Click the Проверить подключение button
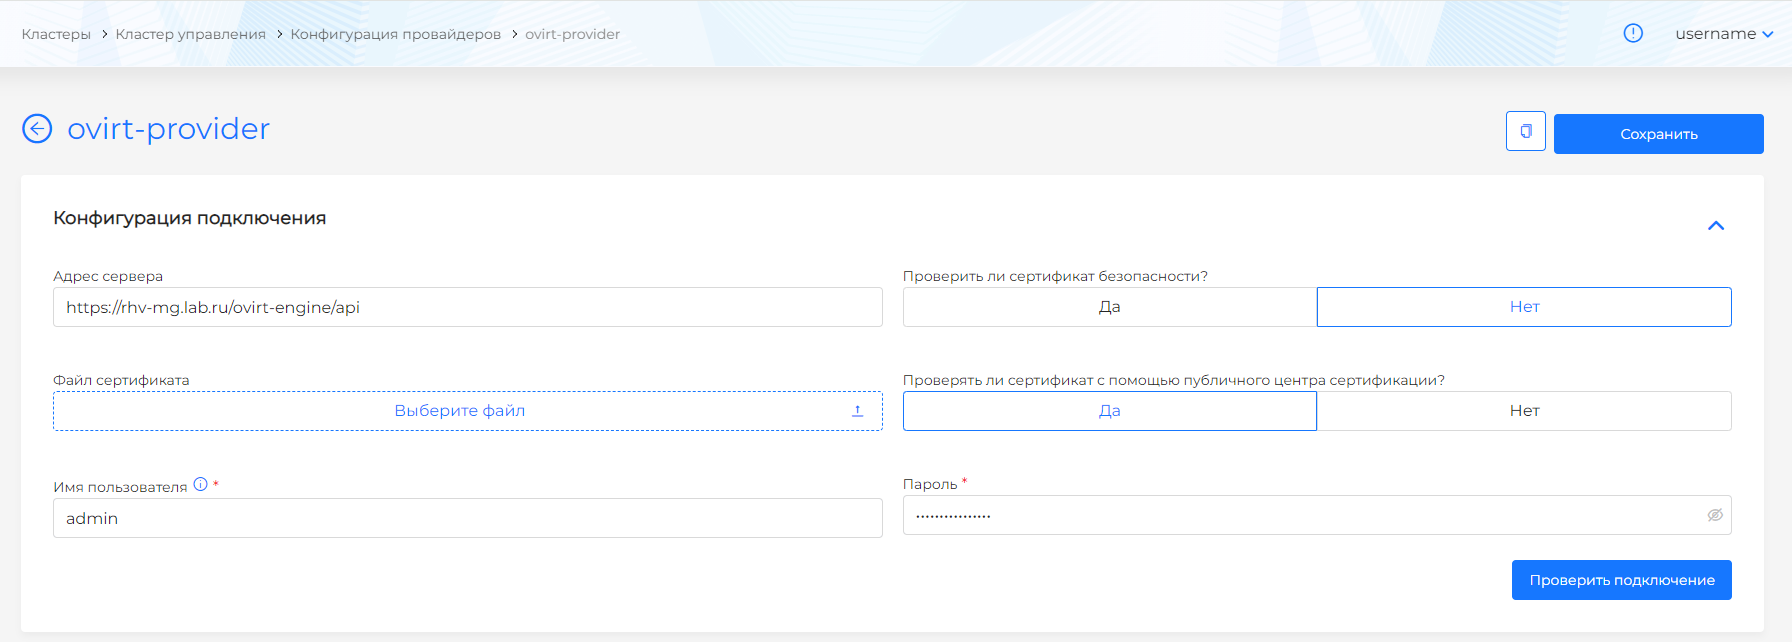This screenshot has width=1792, height=642. (x=1621, y=580)
